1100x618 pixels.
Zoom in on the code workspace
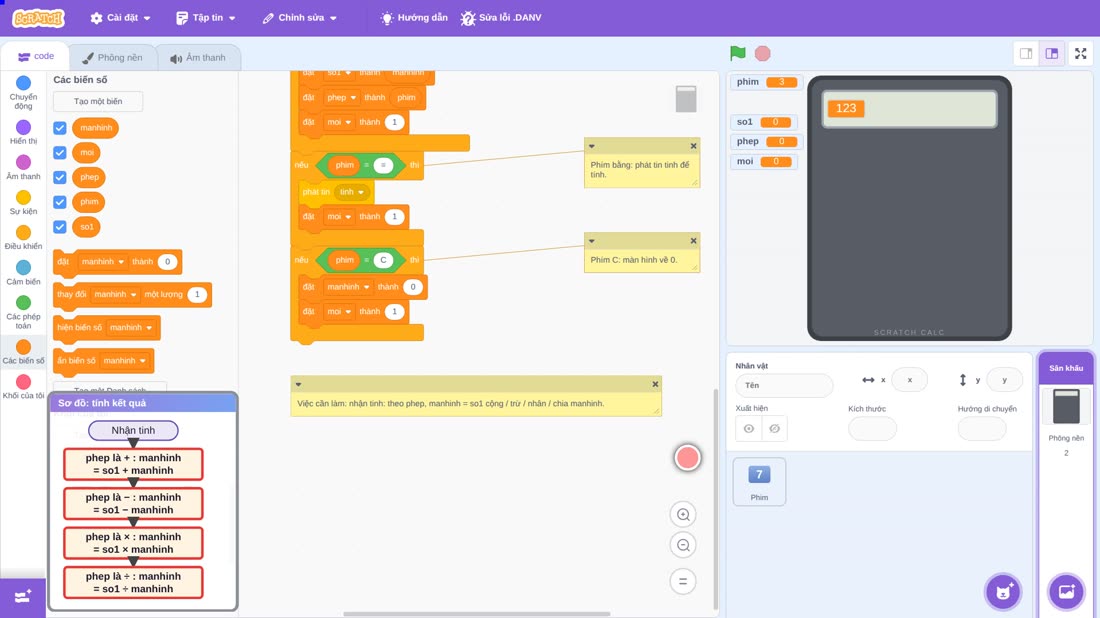tap(683, 514)
